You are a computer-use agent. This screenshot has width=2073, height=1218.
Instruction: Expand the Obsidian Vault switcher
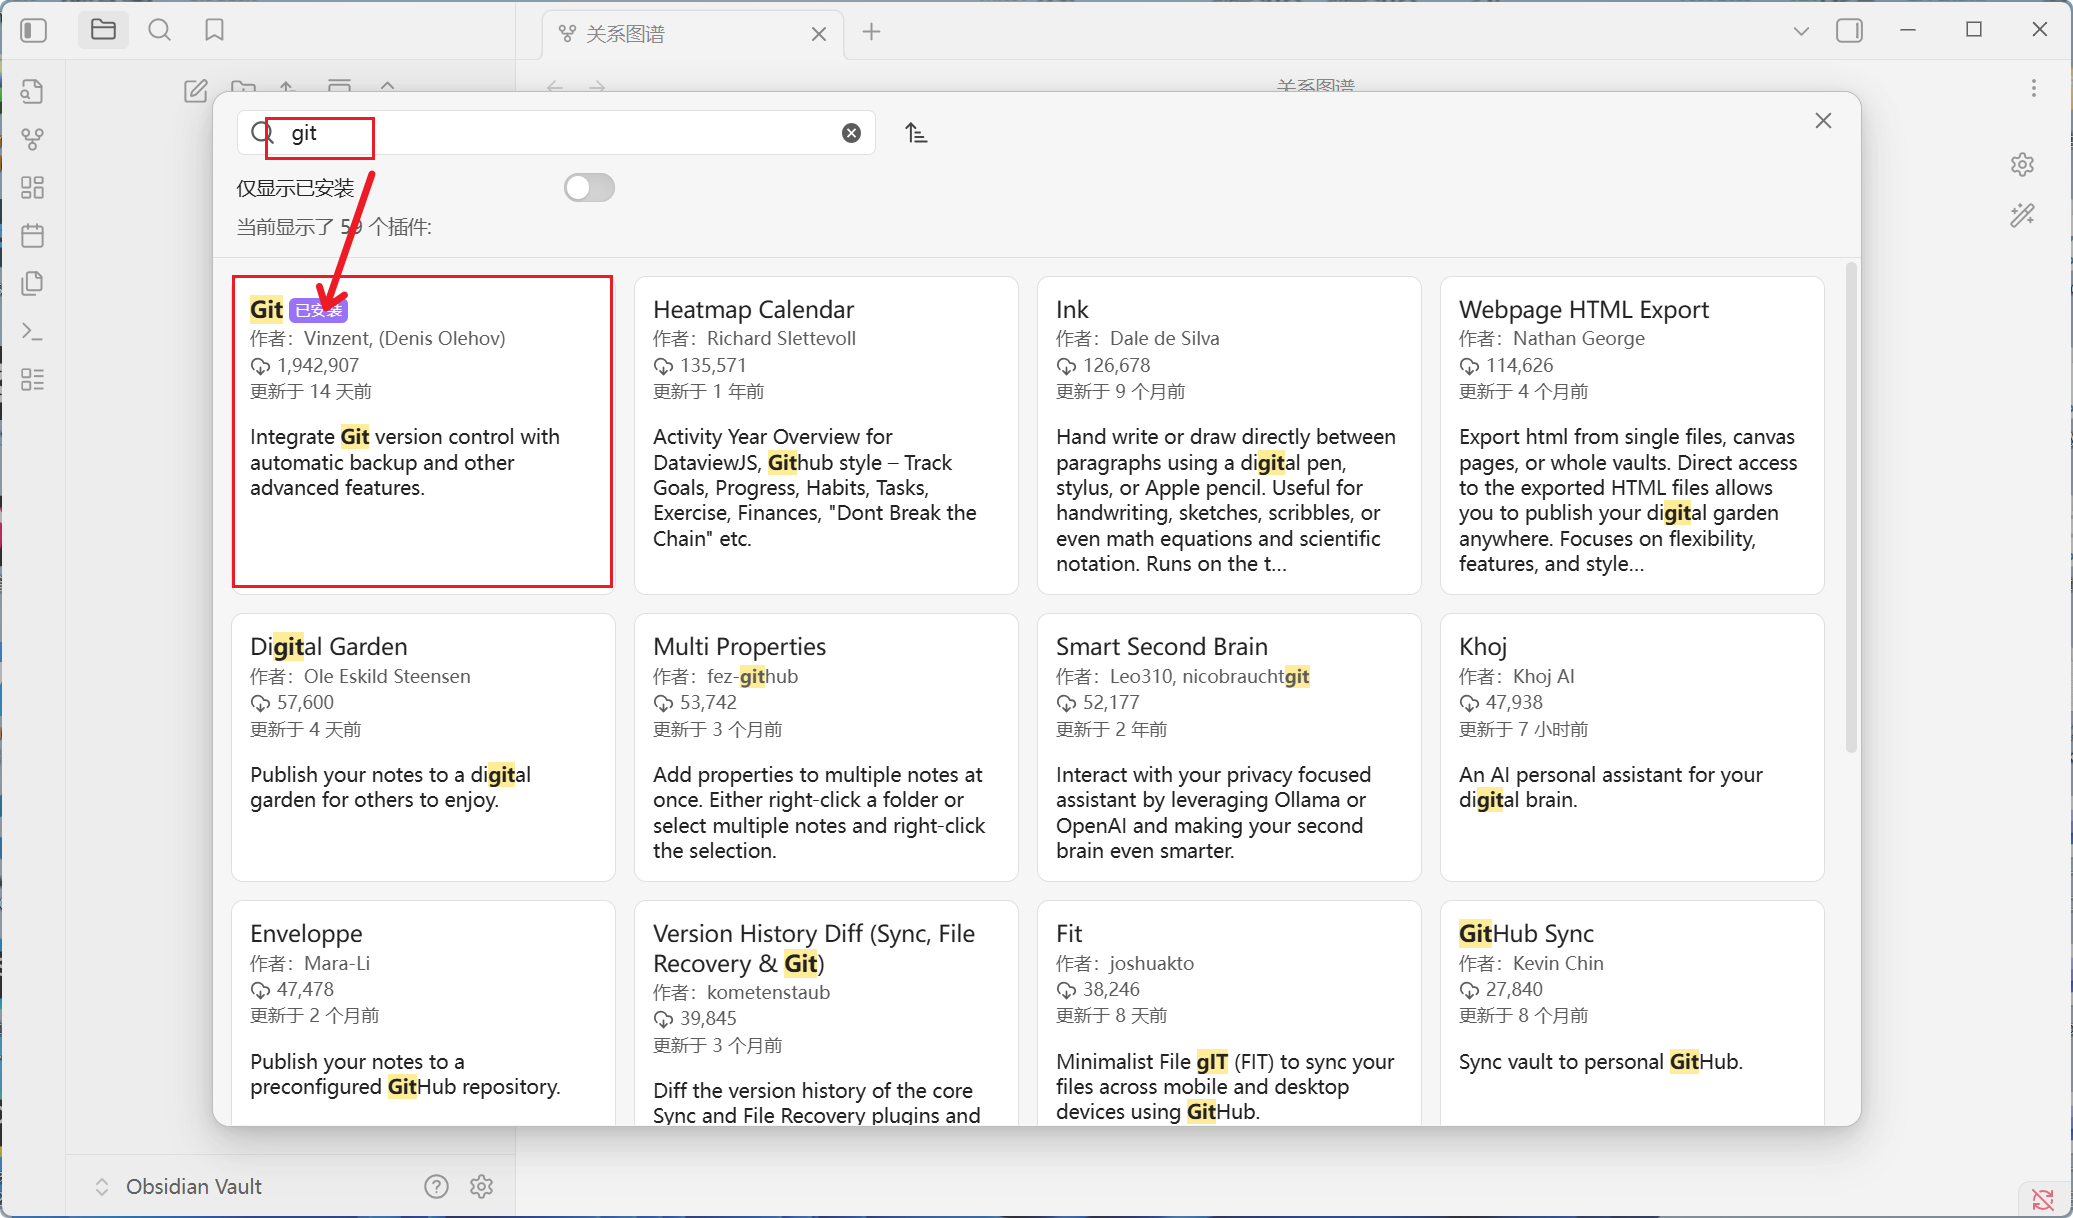click(102, 1187)
